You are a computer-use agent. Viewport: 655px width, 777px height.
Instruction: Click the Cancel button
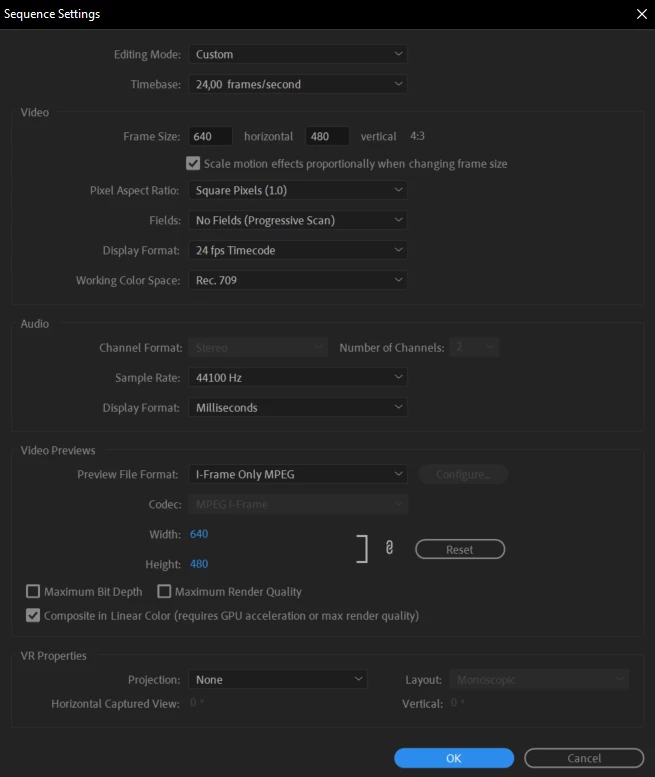coord(584,758)
